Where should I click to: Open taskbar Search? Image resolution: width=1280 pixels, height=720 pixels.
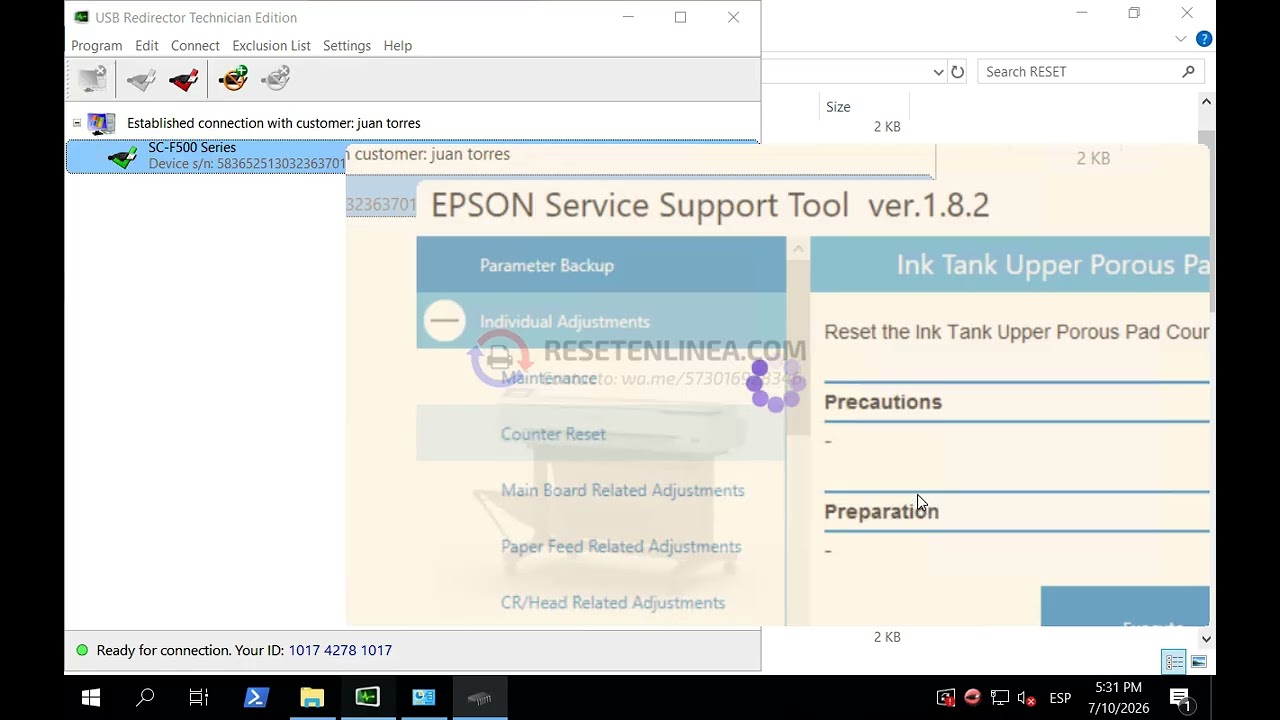coord(145,697)
